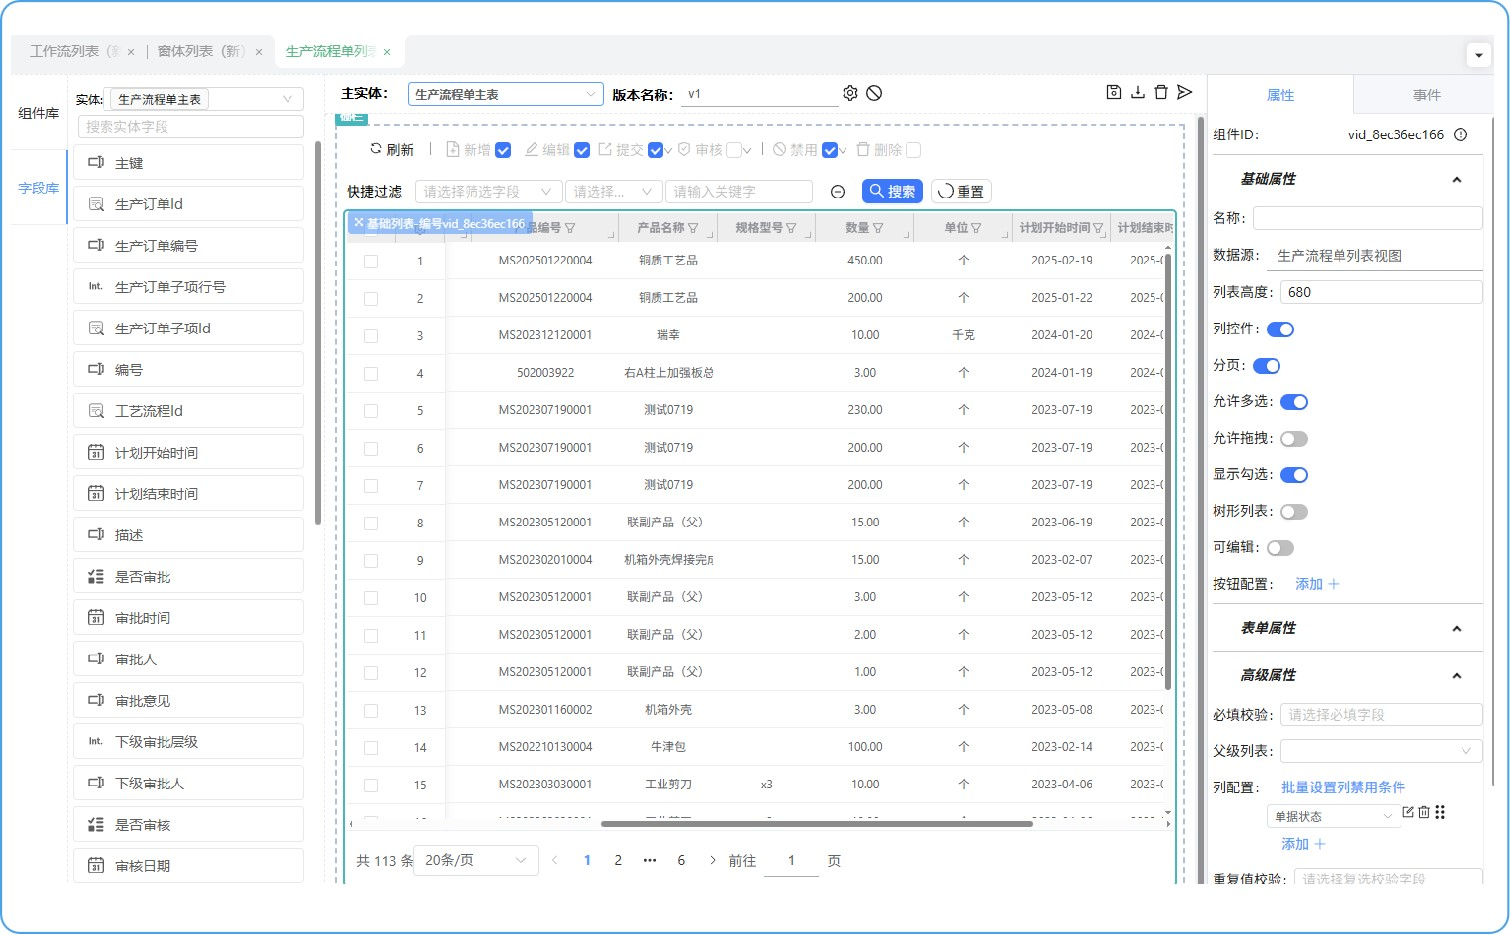Open the 父级列表 dropdown
The image size is (1510, 935).
click(x=1381, y=751)
